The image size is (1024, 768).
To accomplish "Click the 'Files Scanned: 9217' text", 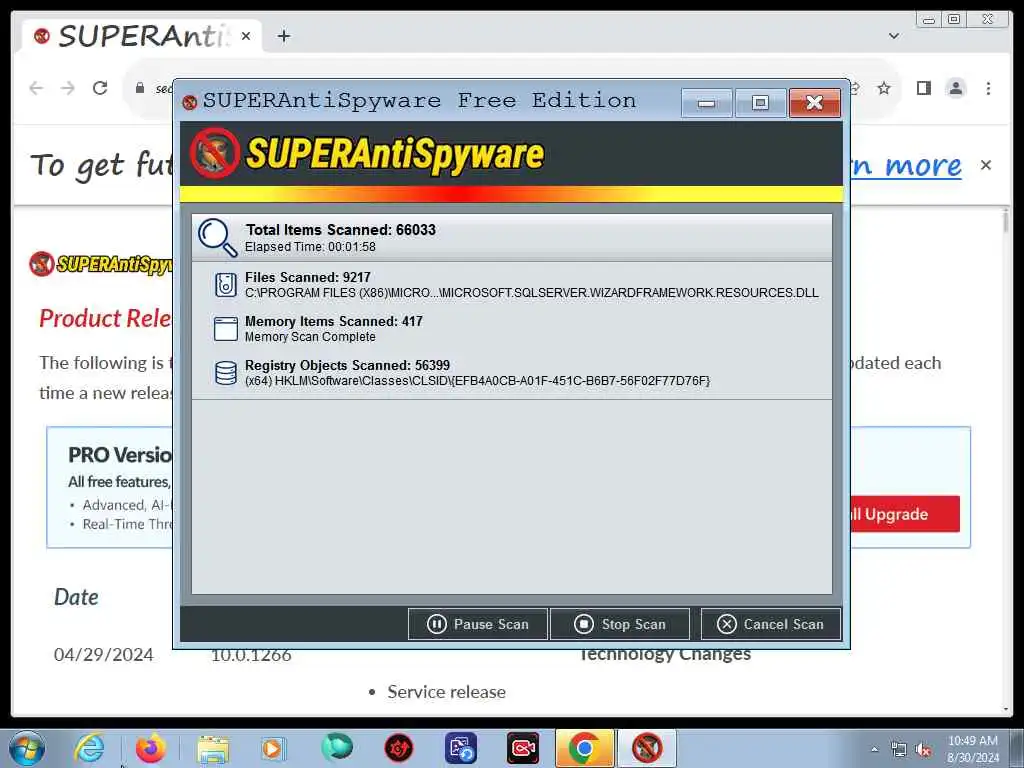I will (x=308, y=278).
